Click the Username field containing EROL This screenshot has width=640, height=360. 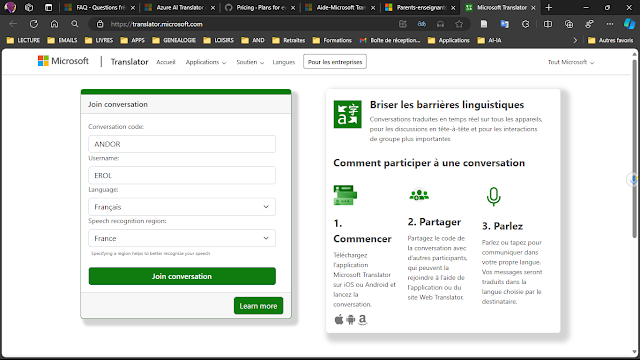(x=182, y=176)
